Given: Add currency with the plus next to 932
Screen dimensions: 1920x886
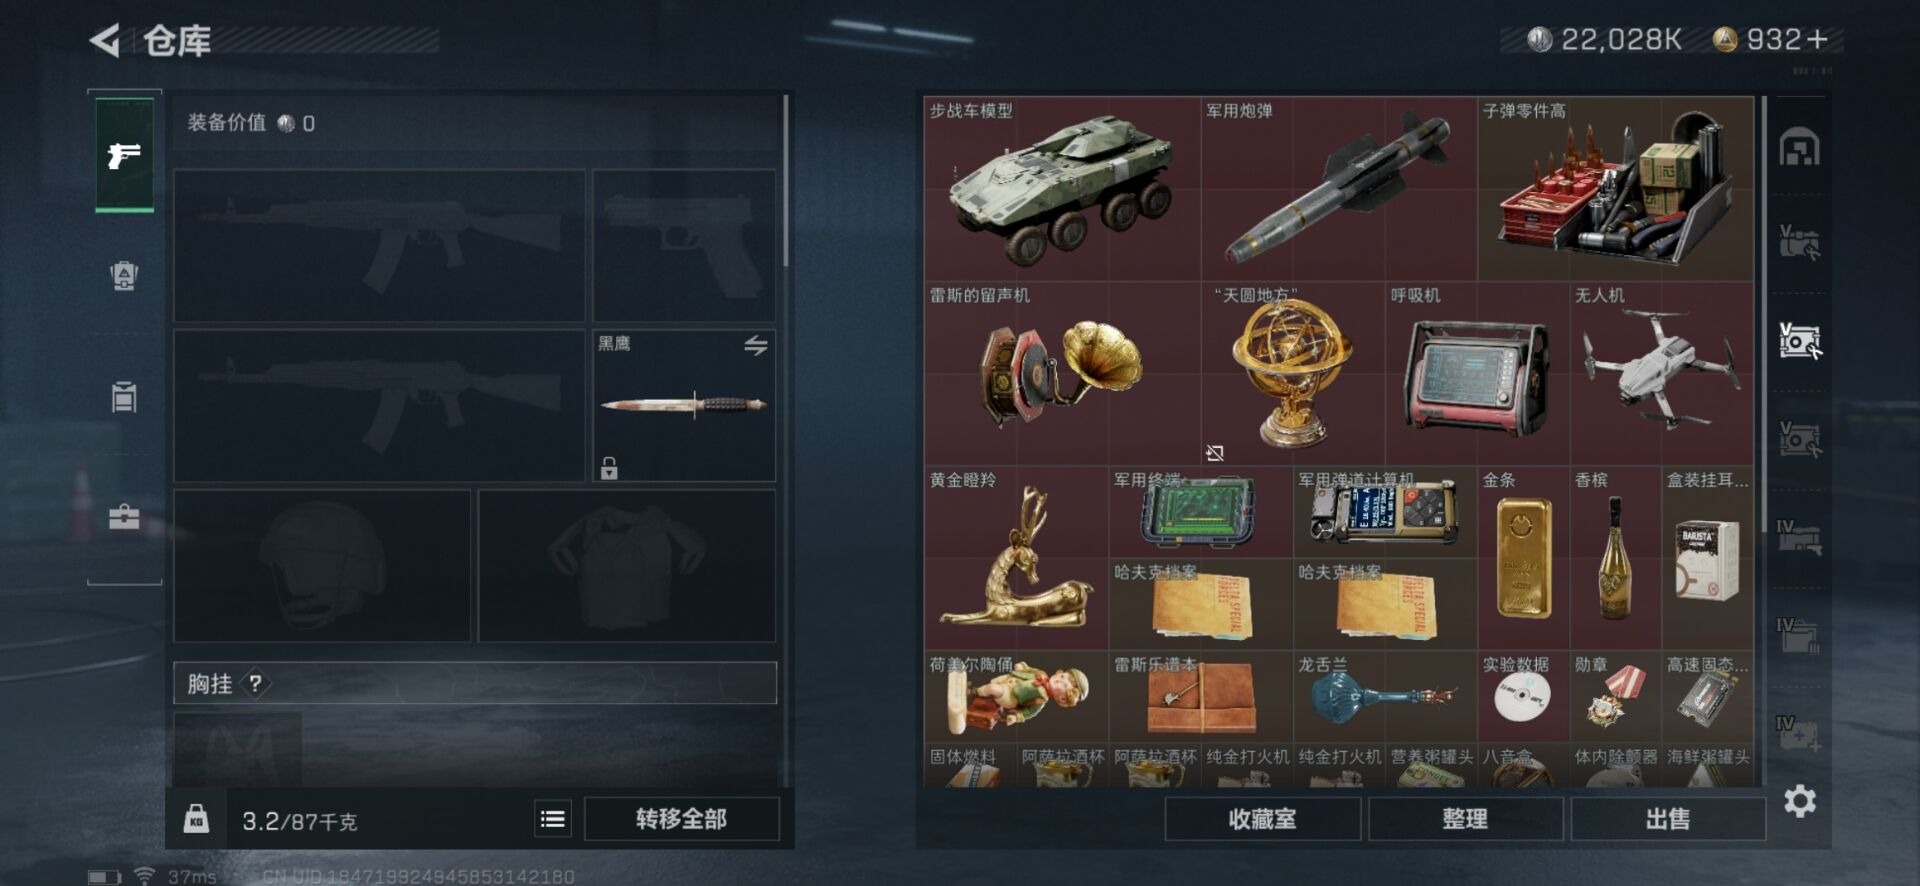Looking at the screenshot, I should click(x=1818, y=40).
